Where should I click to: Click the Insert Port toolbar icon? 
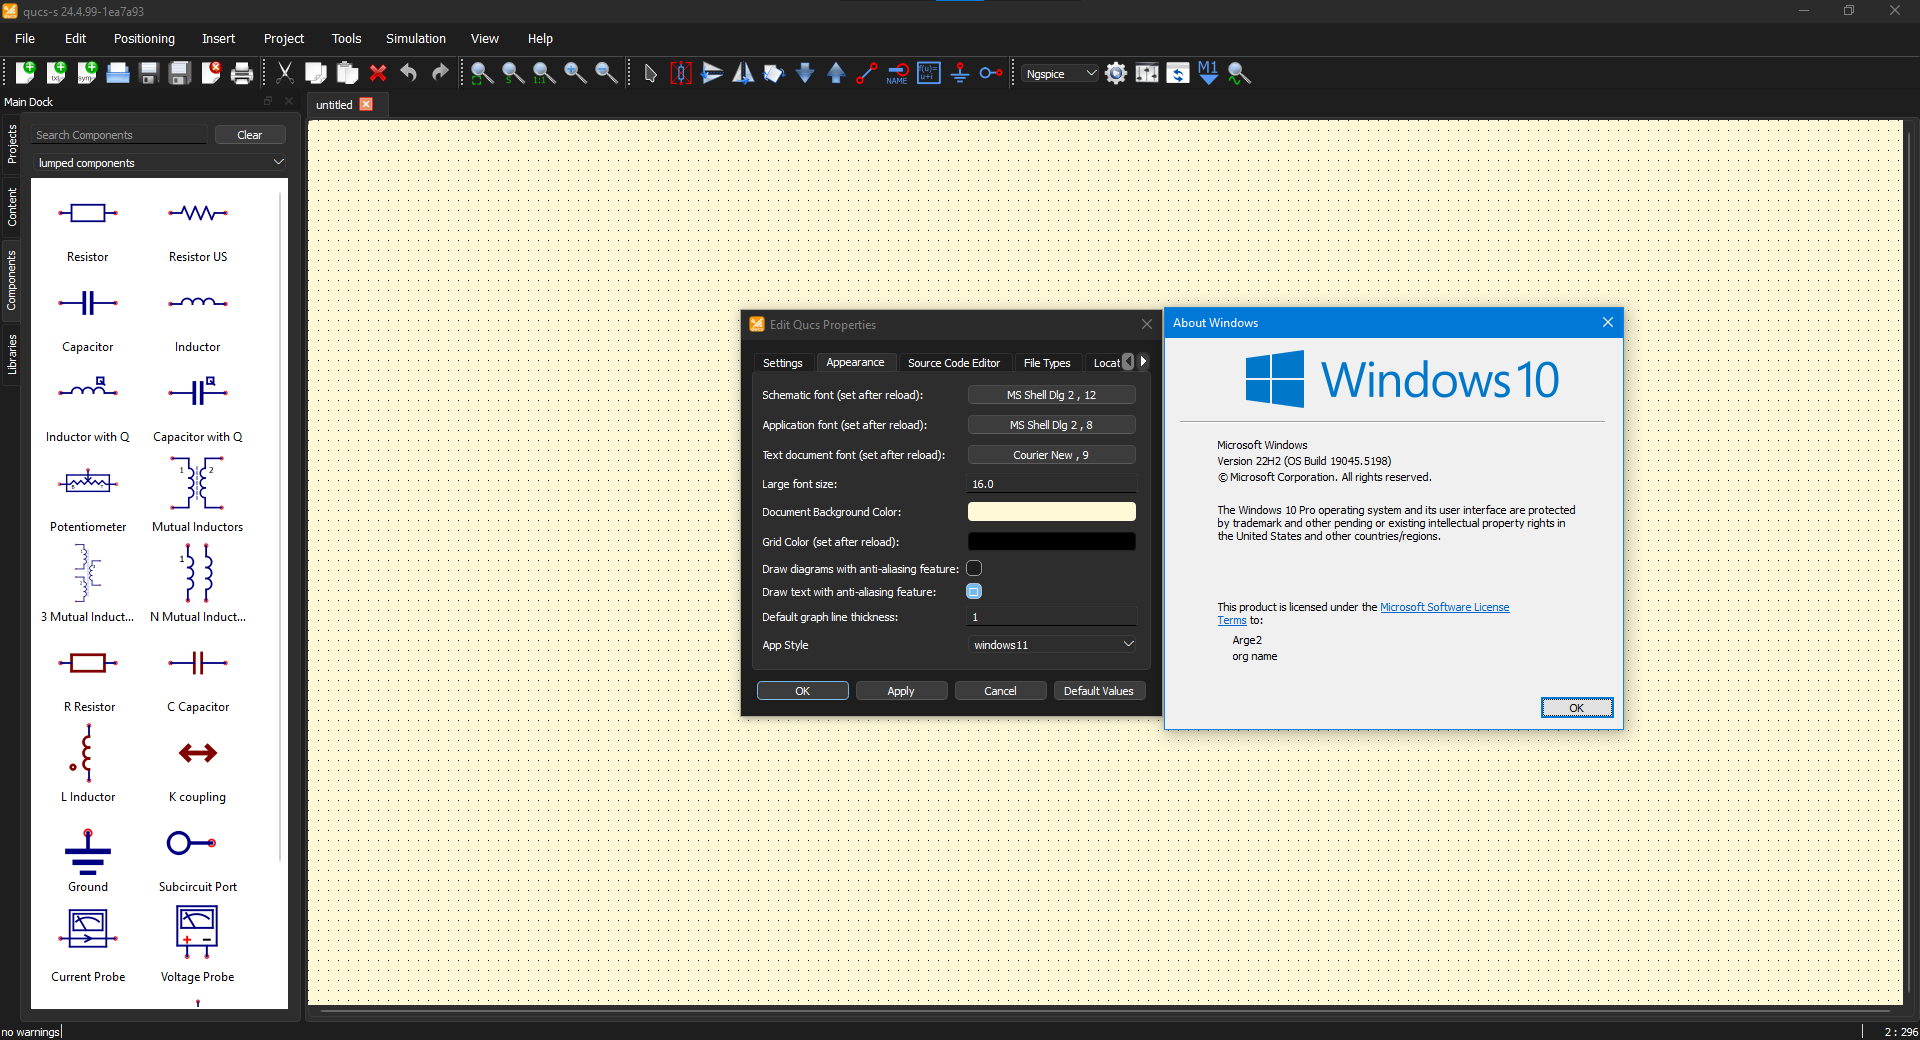tap(991, 73)
